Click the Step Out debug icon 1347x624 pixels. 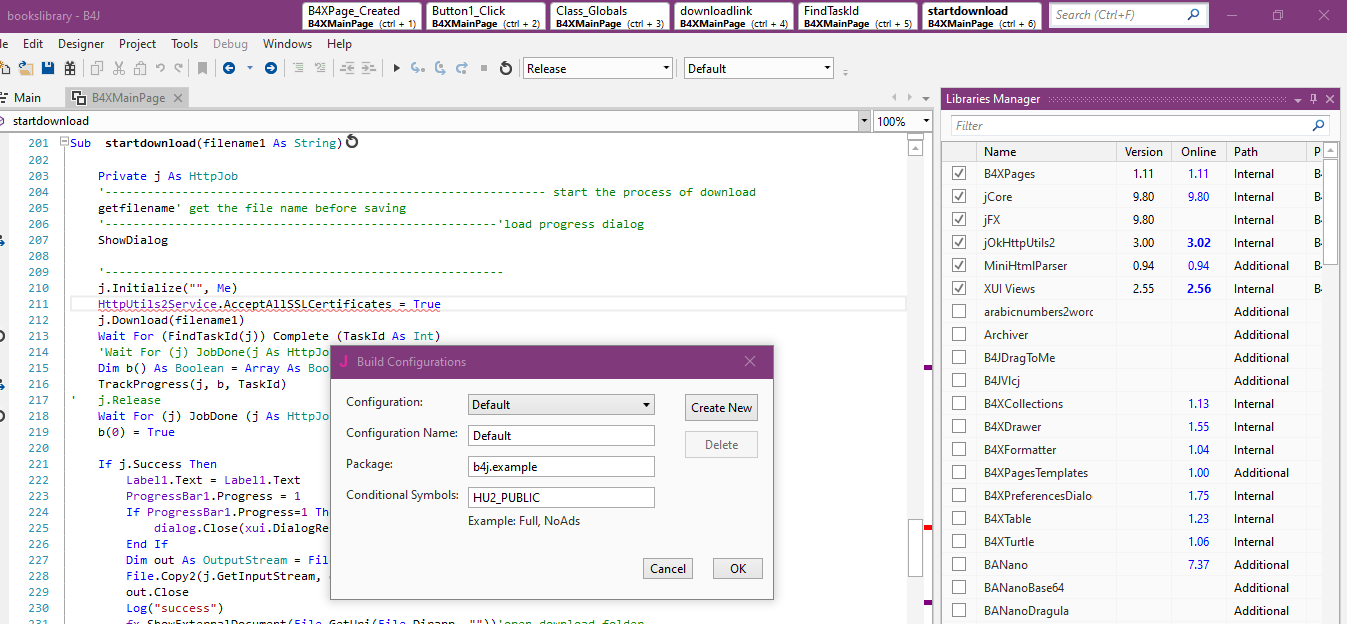[x=462, y=68]
